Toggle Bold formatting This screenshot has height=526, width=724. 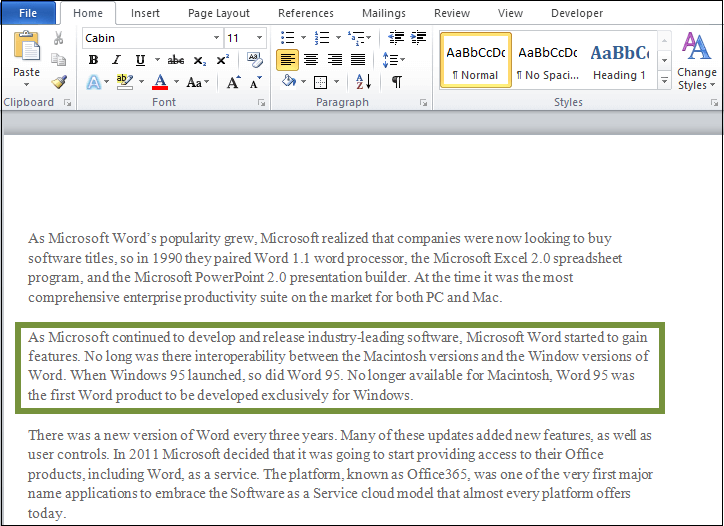(93, 60)
